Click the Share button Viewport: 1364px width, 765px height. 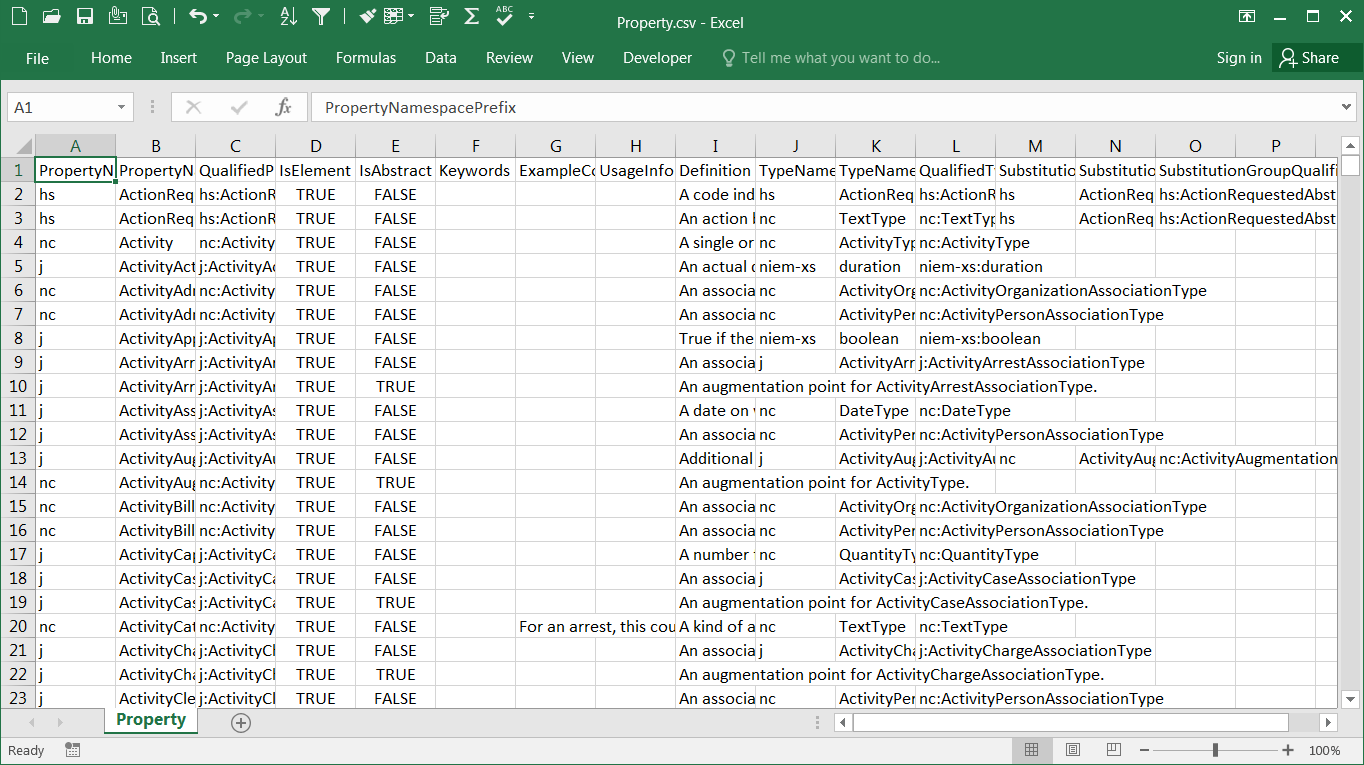(1309, 58)
